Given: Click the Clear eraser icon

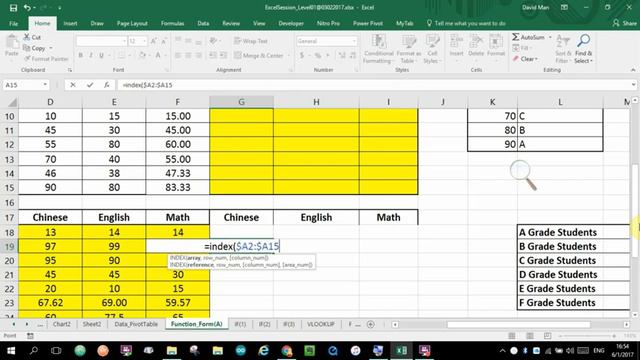Looking at the screenshot, I should tap(516, 59).
